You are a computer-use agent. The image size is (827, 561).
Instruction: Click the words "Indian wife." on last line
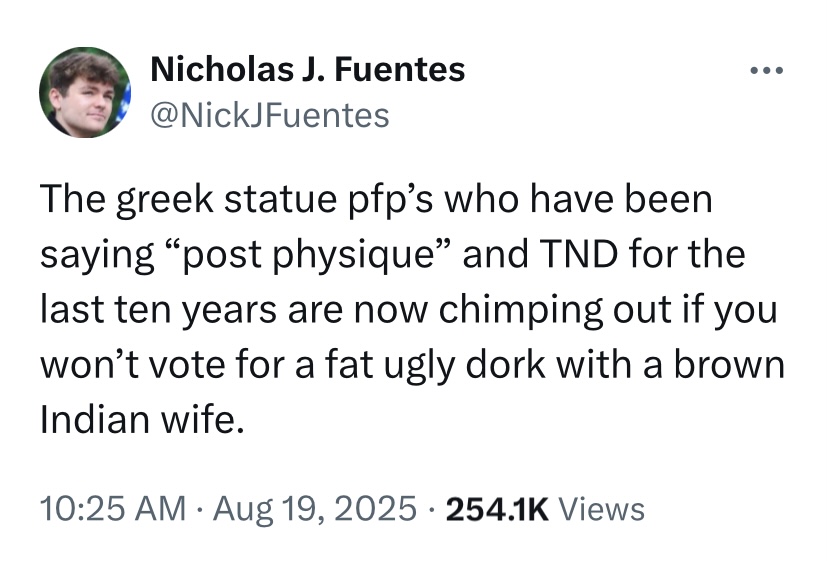click(x=141, y=420)
